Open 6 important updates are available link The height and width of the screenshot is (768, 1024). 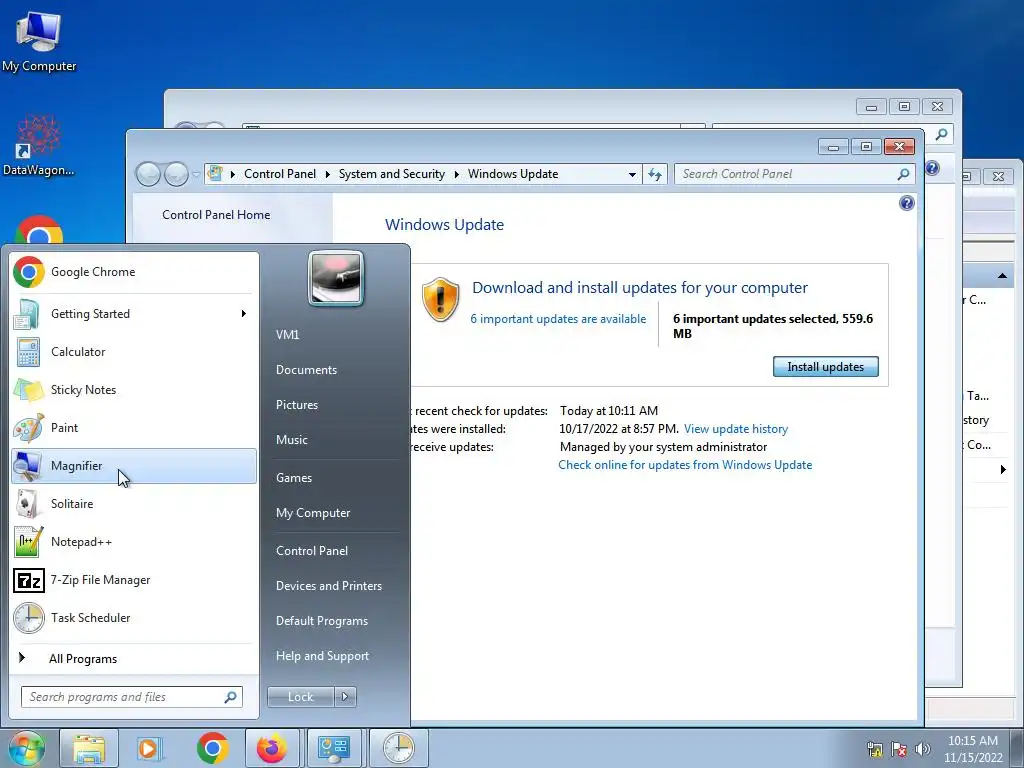point(558,319)
